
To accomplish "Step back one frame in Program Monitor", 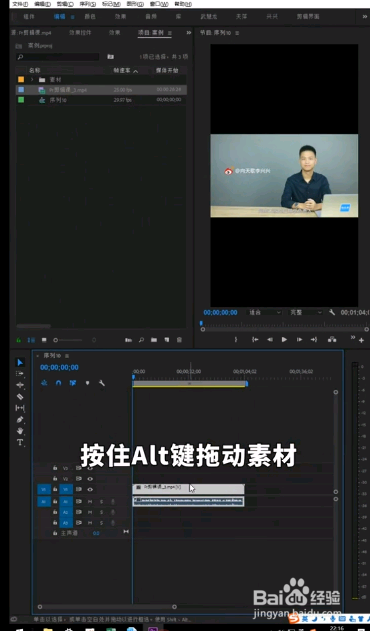I will (x=270, y=340).
